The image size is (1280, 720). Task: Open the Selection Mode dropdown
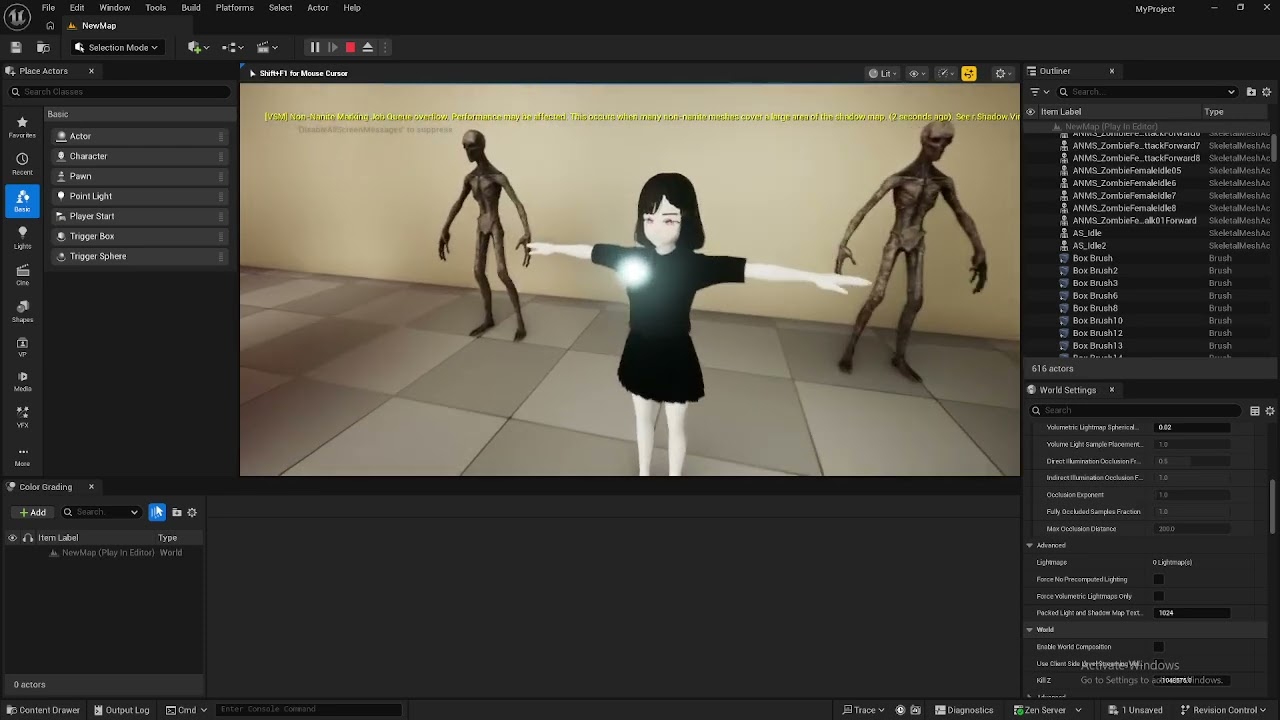[116, 47]
